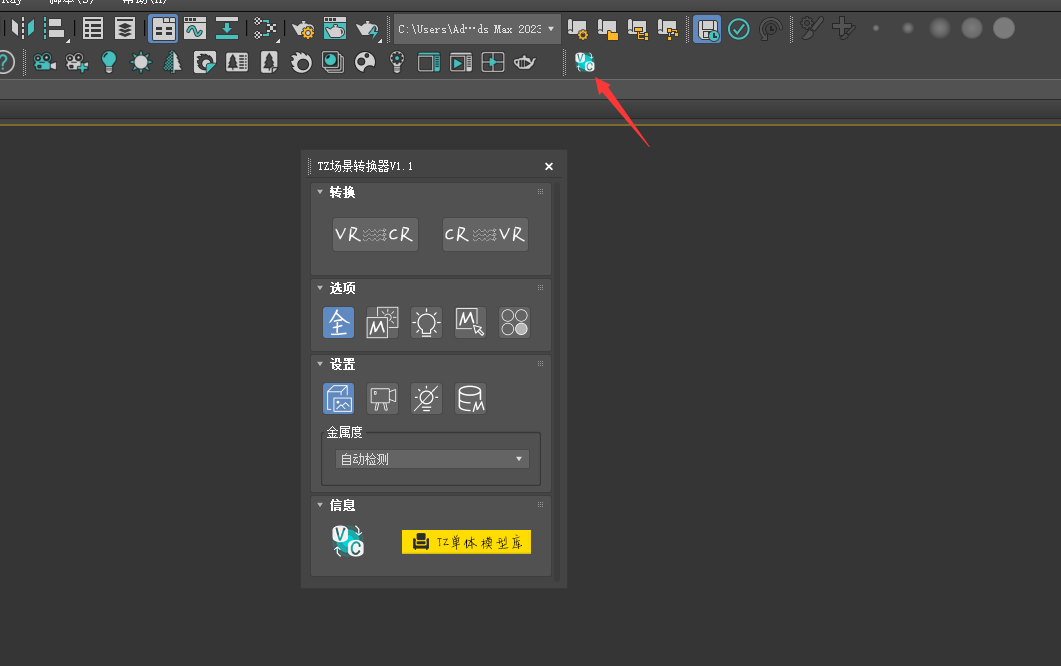Click the camera with plus icon
This screenshot has height=666, width=1061.
click(76, 62)
